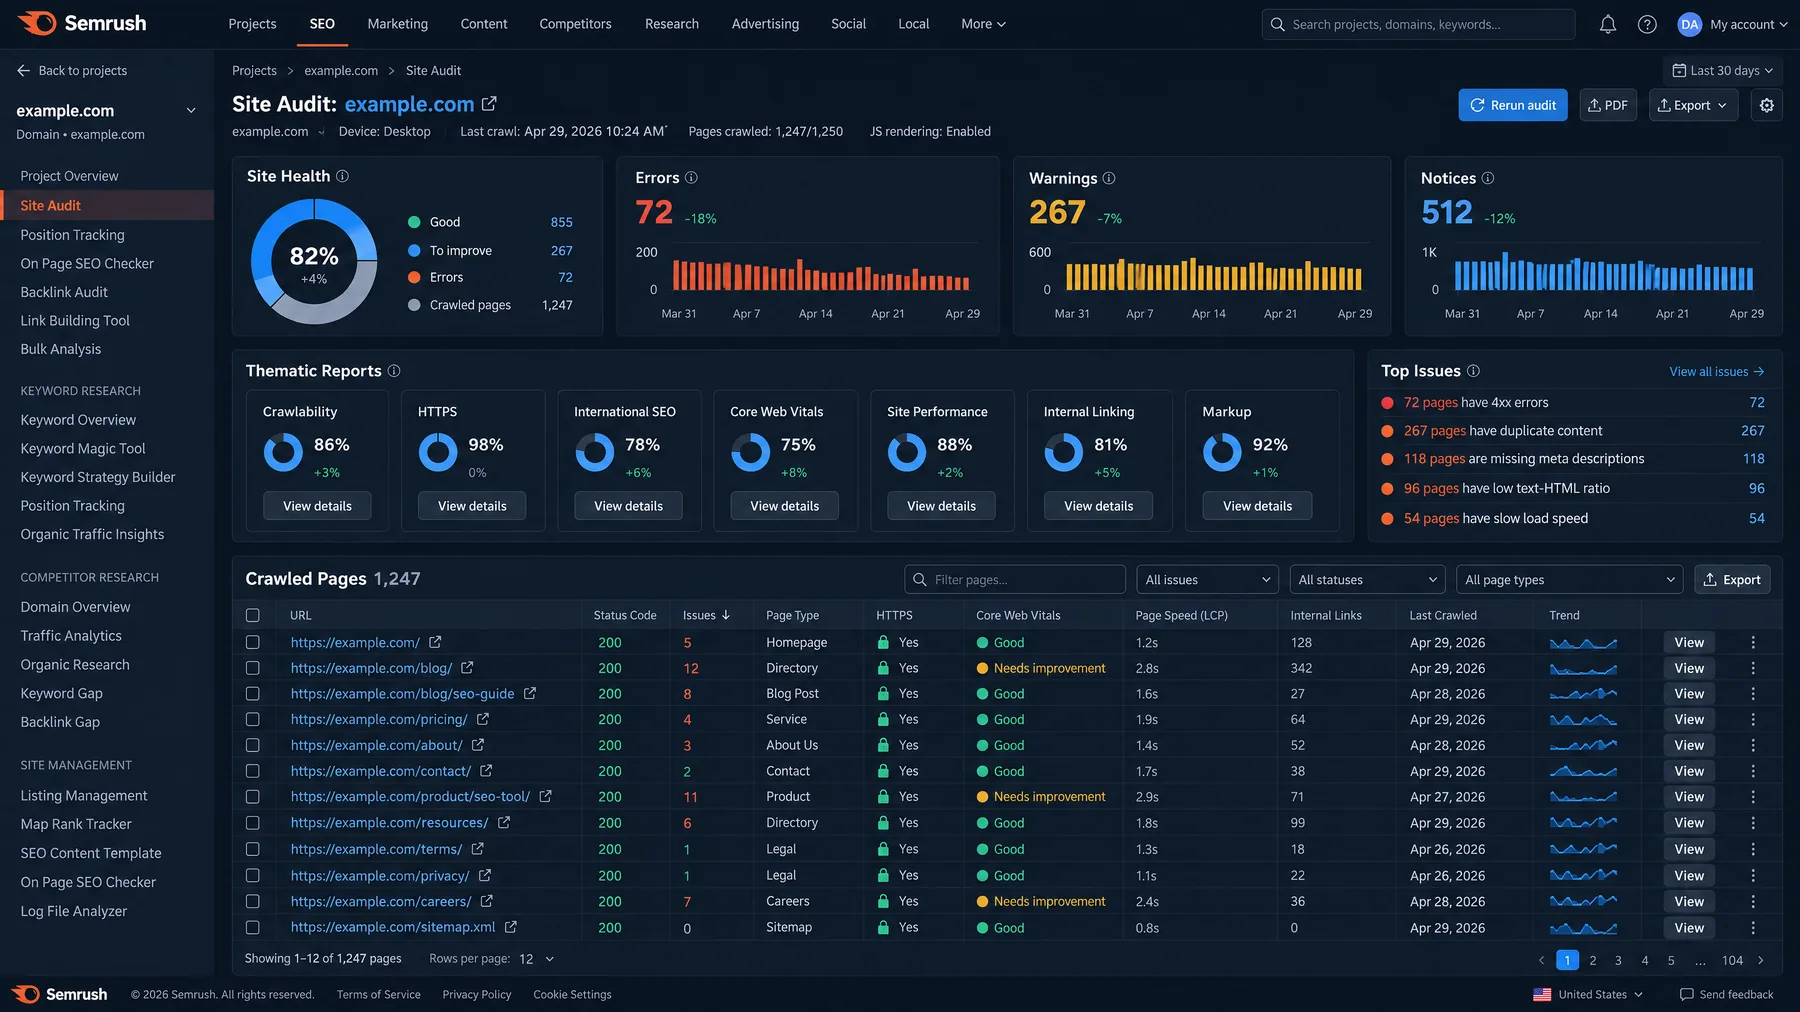The image size is (1800, 1012).
Task: Click the Back to projects arrow
Action: (24, 70)
